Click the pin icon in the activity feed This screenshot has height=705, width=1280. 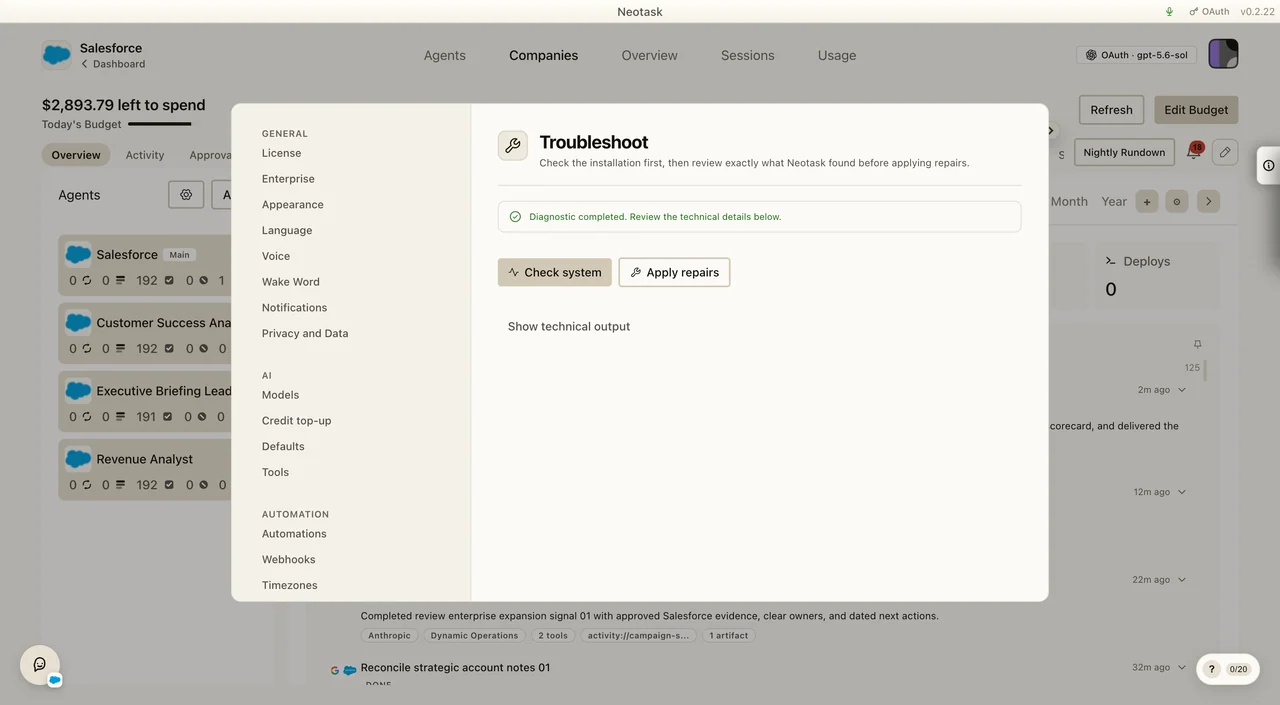click(1198, 344)
